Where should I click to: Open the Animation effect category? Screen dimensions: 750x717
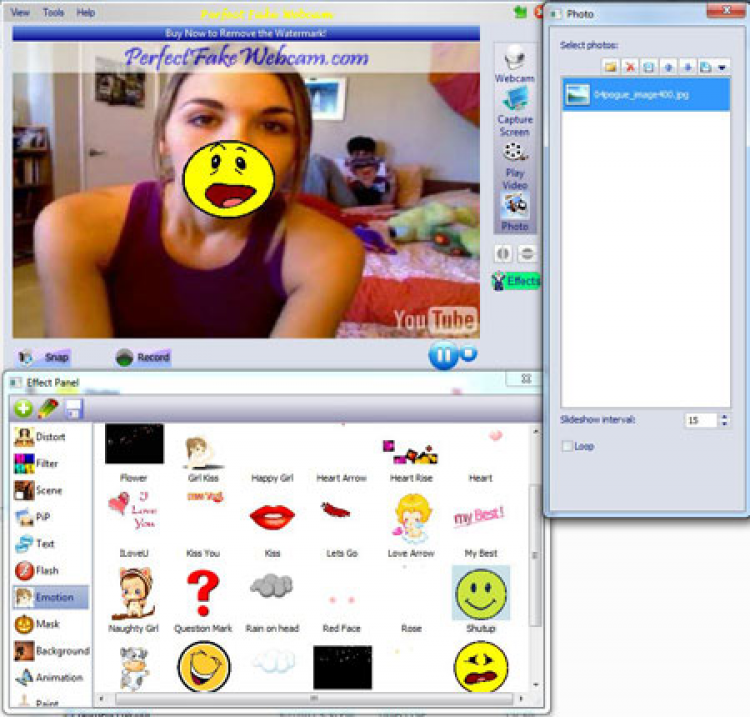click(x=49, y=678)
